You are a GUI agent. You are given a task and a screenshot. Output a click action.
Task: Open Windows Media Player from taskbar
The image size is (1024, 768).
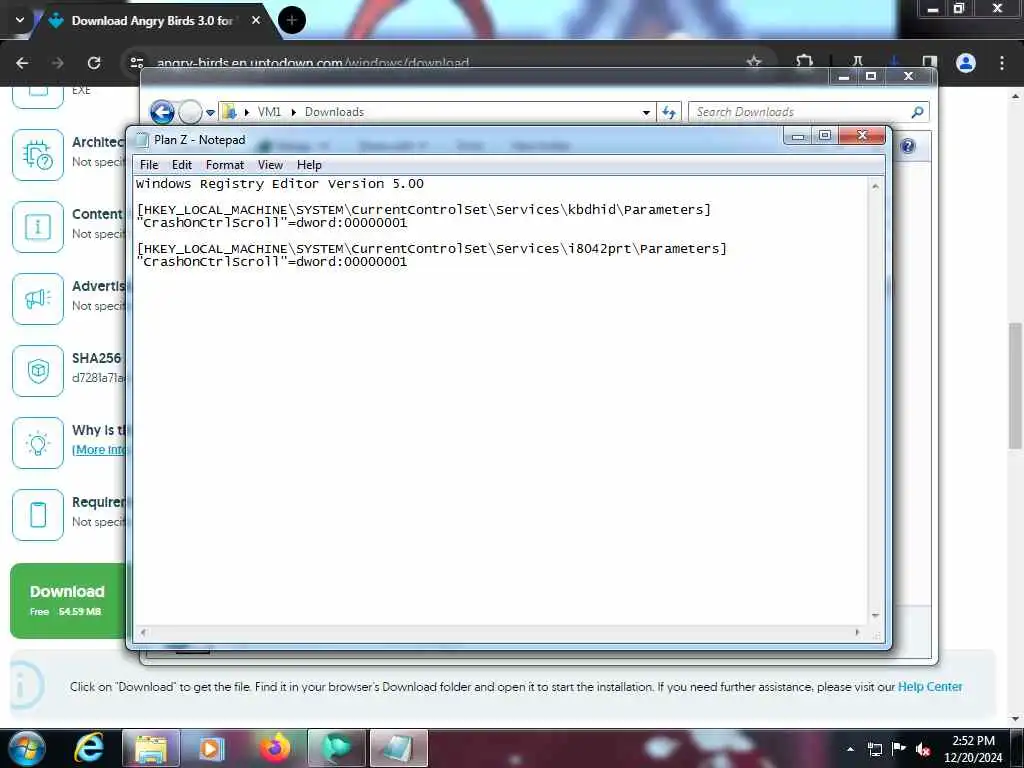[x=212, y=748]
